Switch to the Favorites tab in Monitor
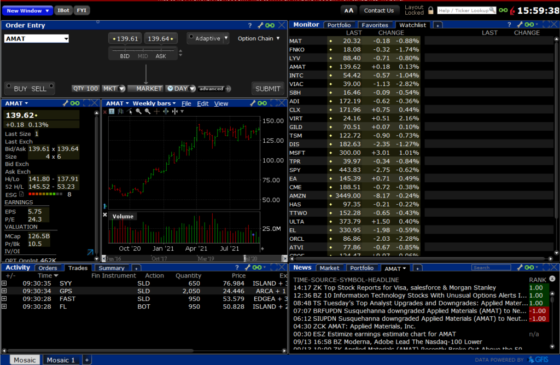560x365 pixels. point(374,25)
